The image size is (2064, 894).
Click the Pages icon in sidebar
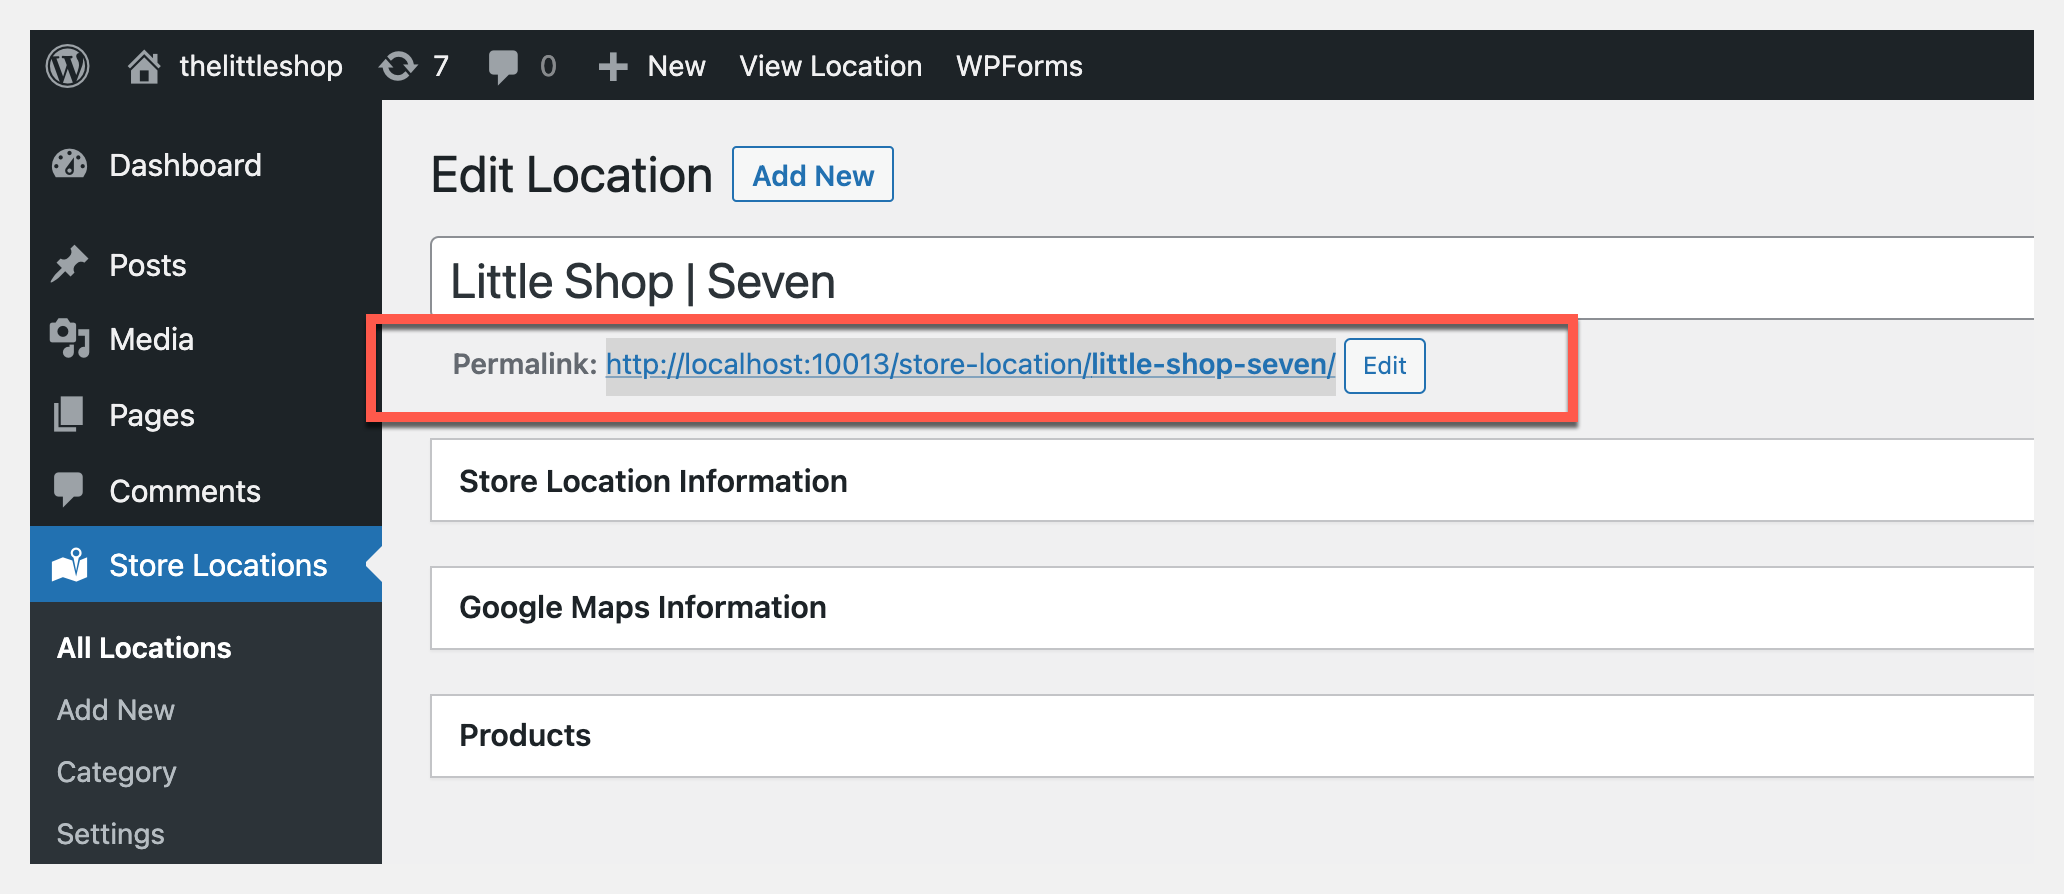(70, 415)
